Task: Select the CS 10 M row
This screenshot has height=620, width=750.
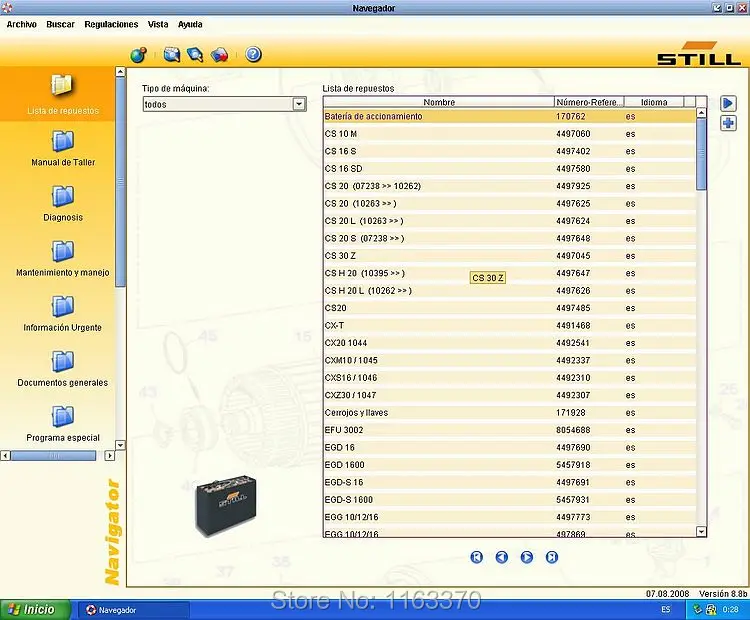Action: click(x=509, y=134)
